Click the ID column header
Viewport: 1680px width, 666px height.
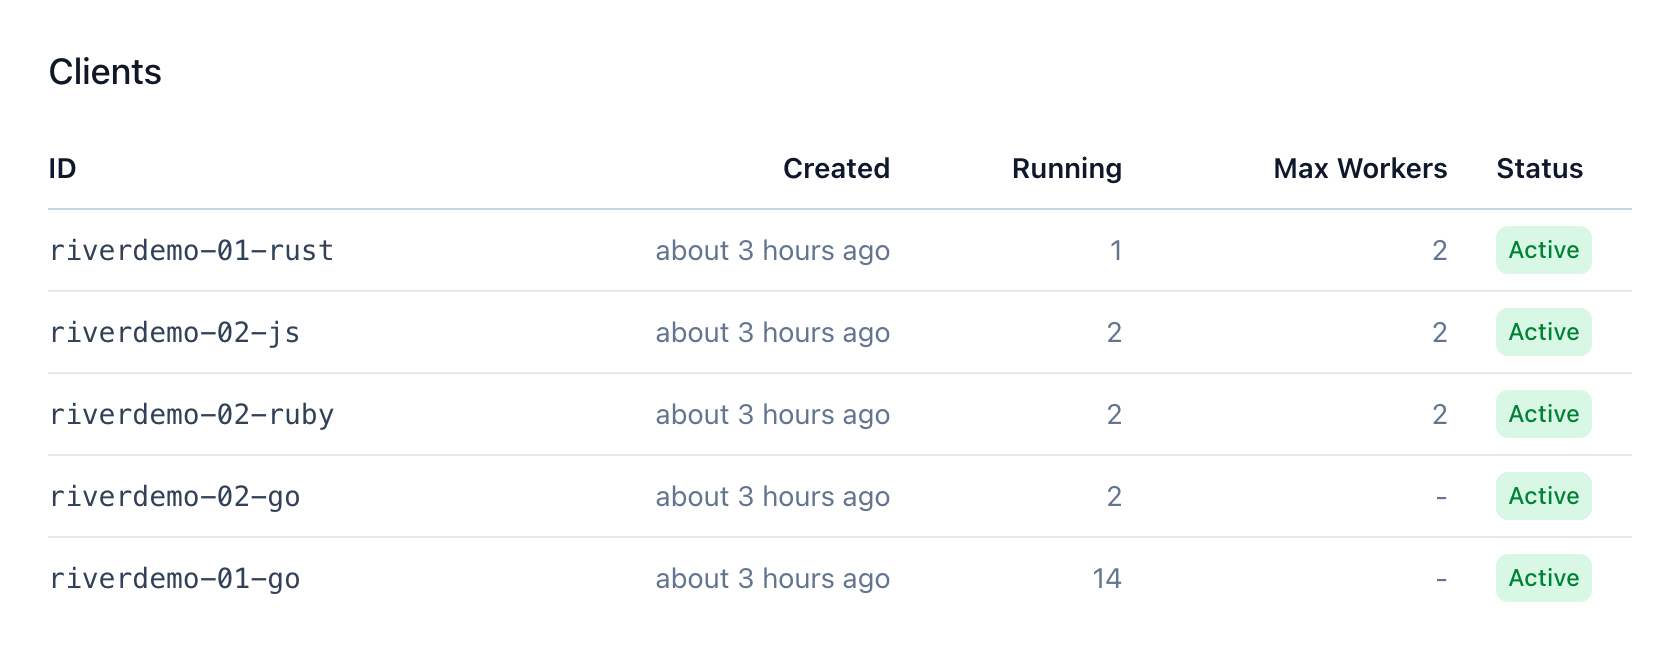point(62,168)
